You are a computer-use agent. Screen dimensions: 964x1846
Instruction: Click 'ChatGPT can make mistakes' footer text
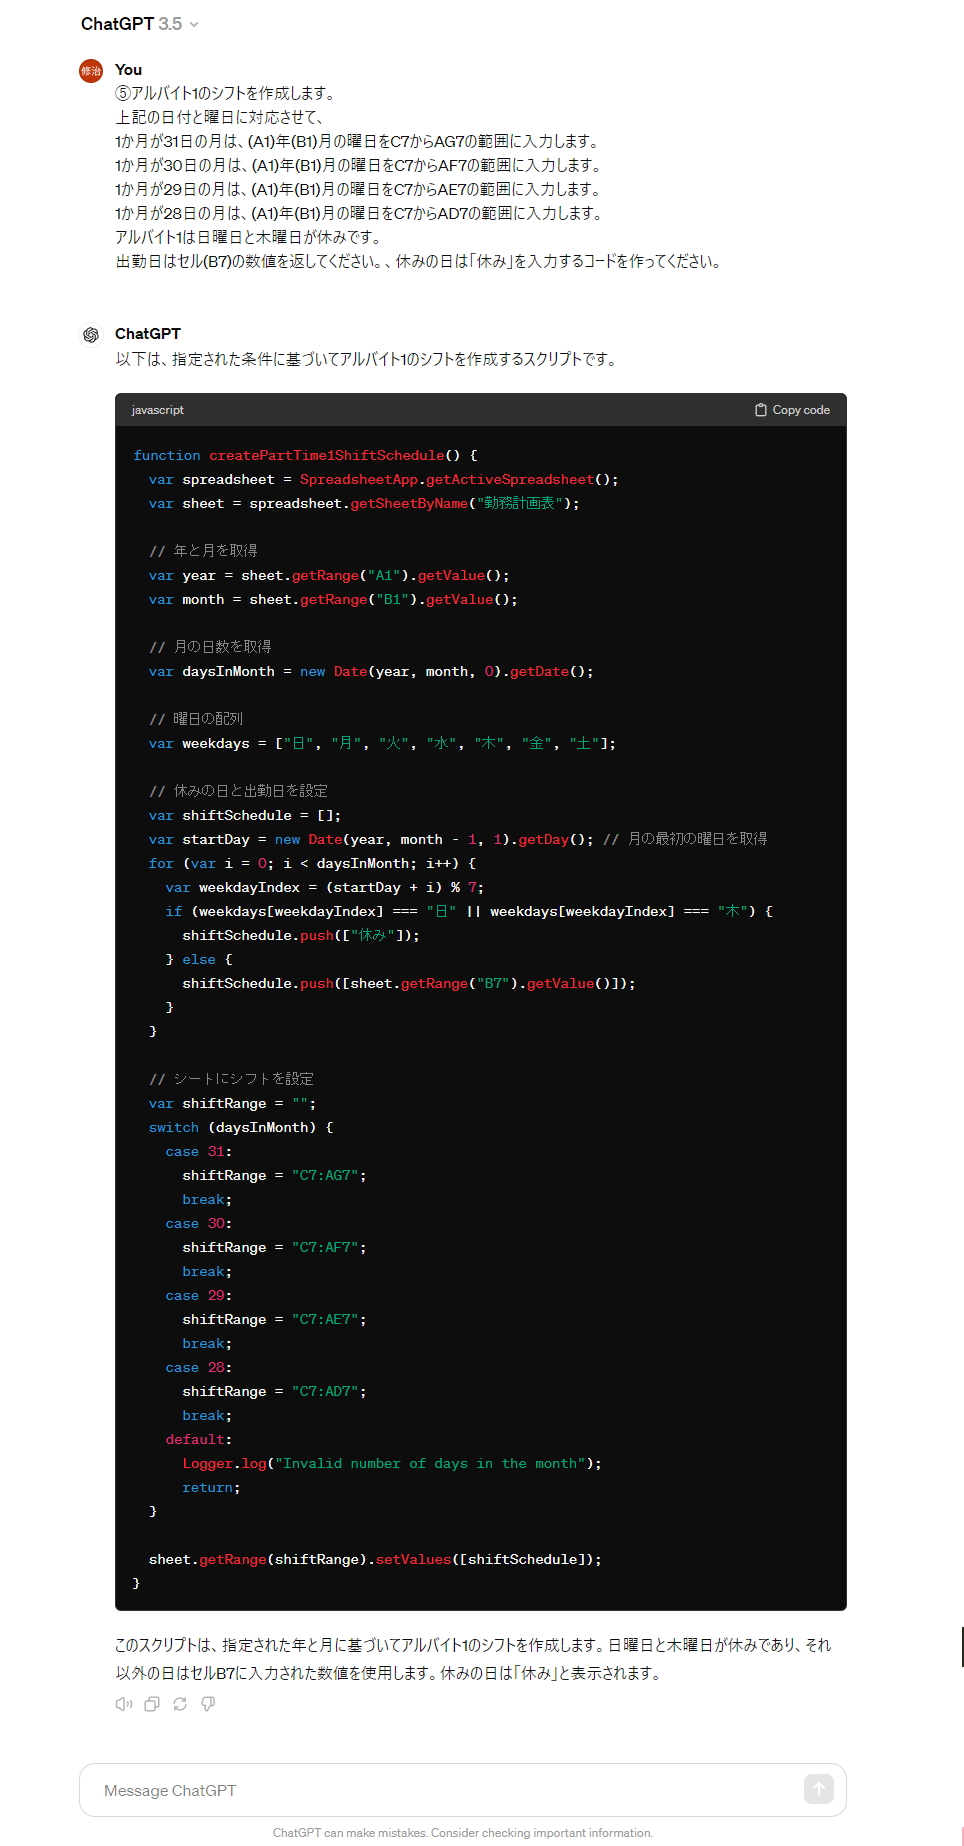(x=463, y=1833)
